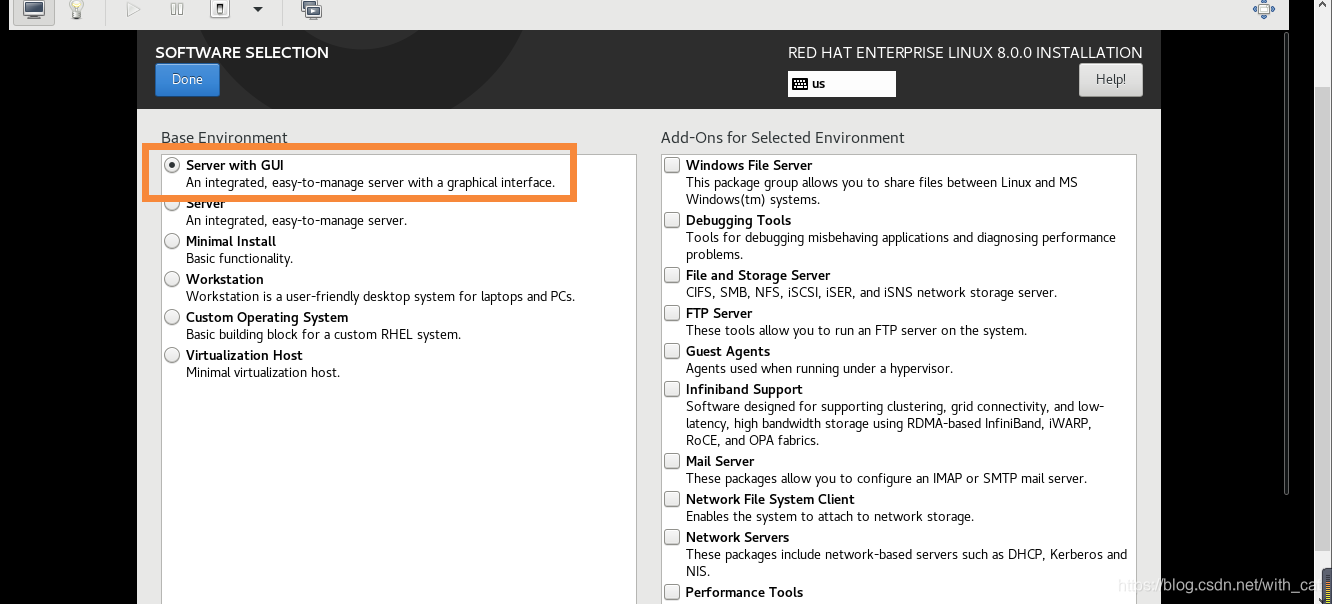Click the run virtual machine play icon
1332x604 pixels.
(x=134, y=10)
